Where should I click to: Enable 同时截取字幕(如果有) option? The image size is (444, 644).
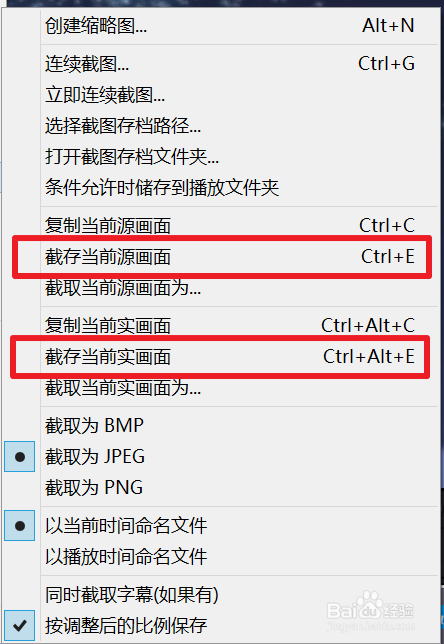(222, 595)
